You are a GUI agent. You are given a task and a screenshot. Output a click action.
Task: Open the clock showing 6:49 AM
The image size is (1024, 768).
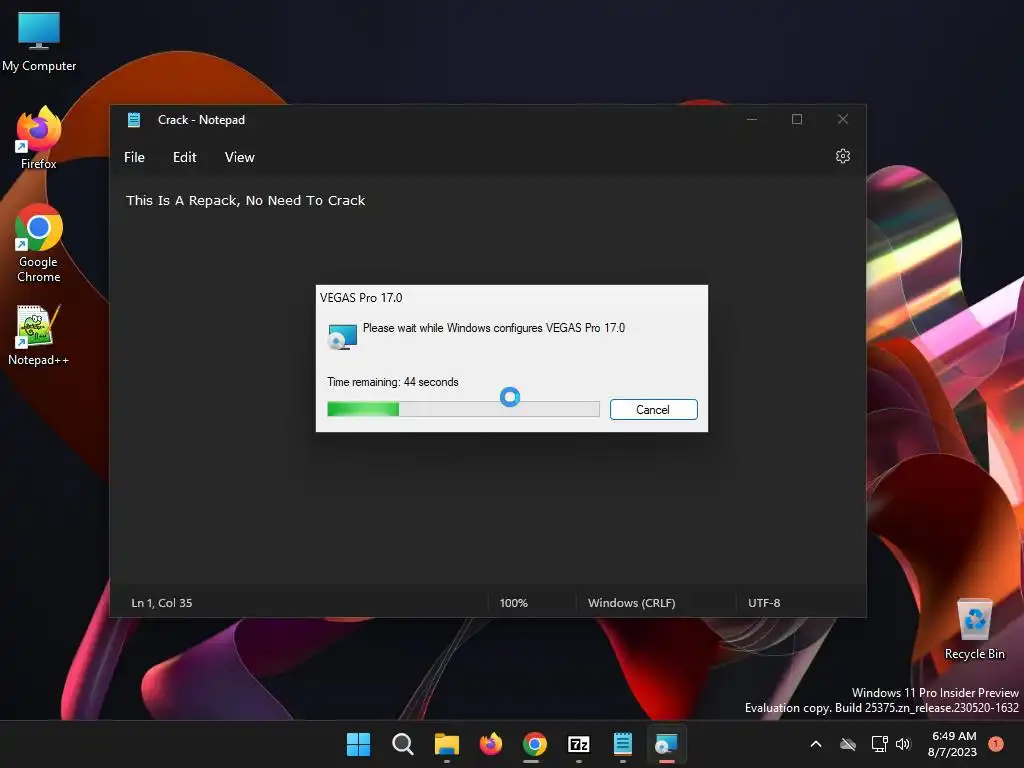pos(952,744)
